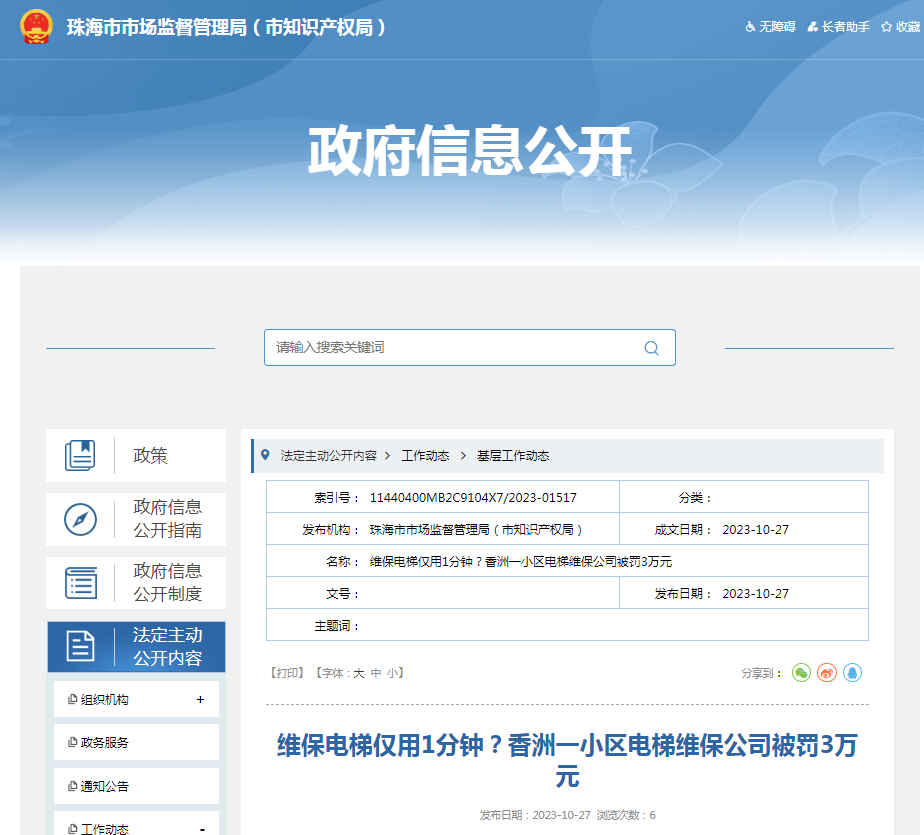Click the search magnifier icon
The width and height of the screenshot is (924, 835).
pos(651,348)
